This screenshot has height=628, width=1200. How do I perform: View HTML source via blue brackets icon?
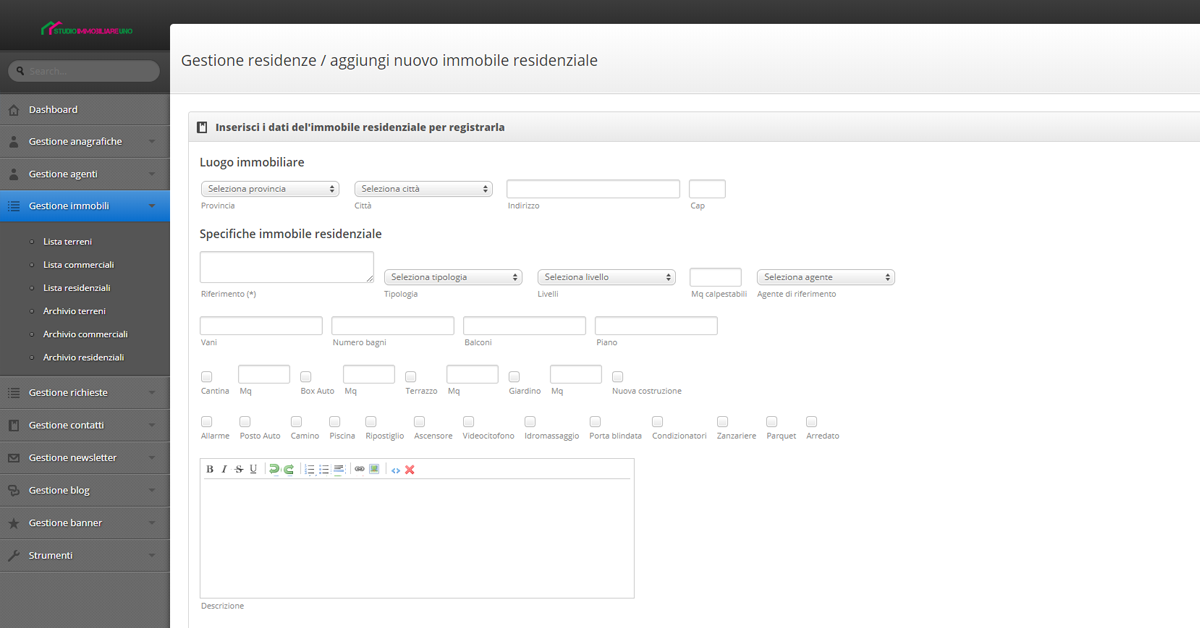click(396, 469)
